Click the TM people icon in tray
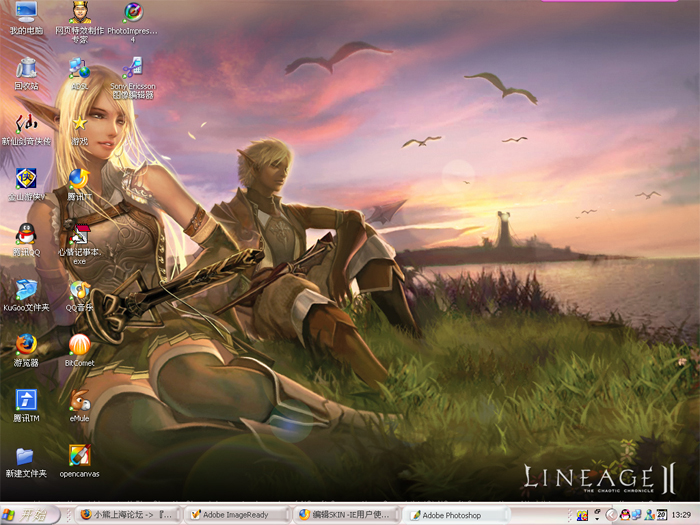 click(650, 515)
